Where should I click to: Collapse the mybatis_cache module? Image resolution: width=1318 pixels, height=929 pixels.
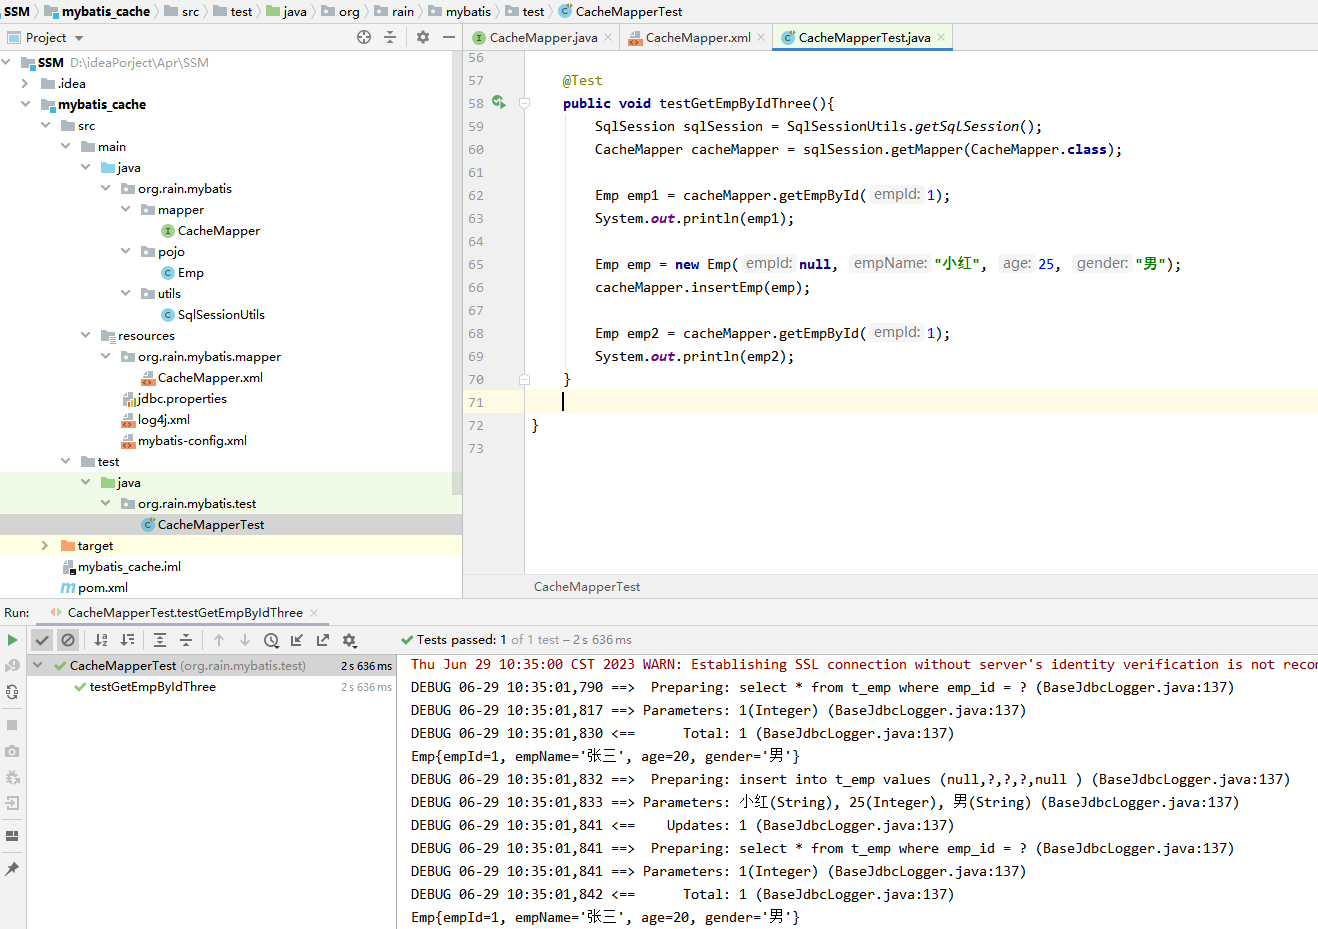(25, 104)
